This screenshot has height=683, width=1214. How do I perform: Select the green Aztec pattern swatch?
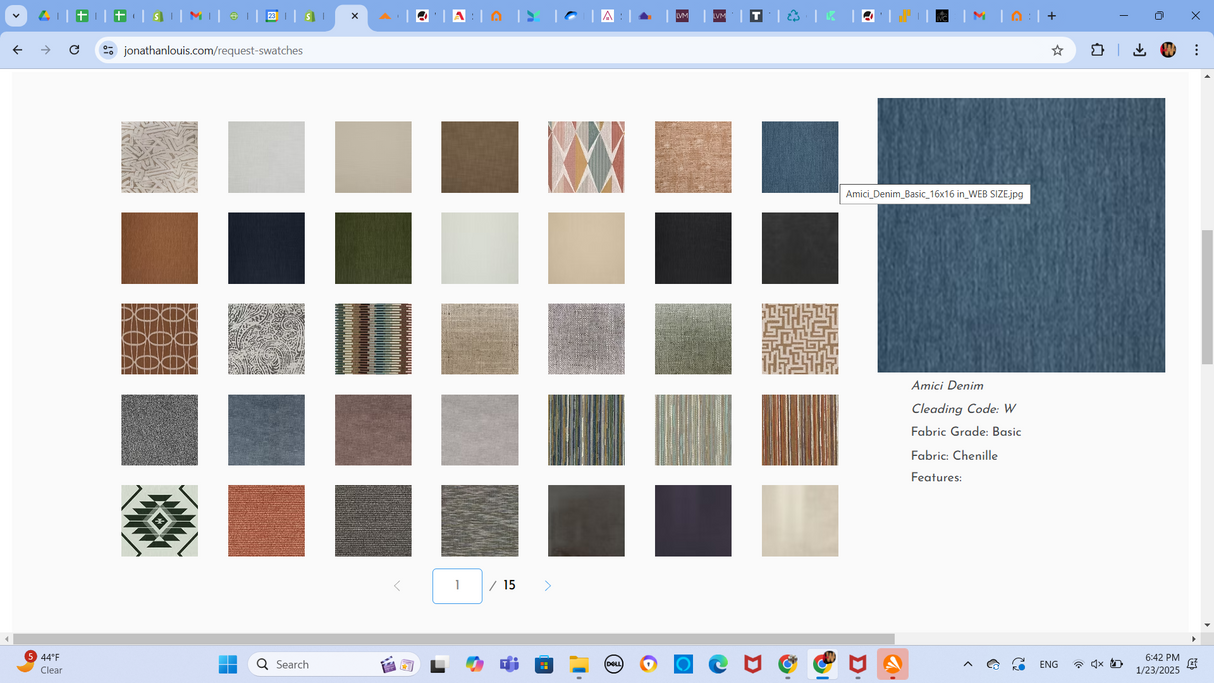click(159, 520)
